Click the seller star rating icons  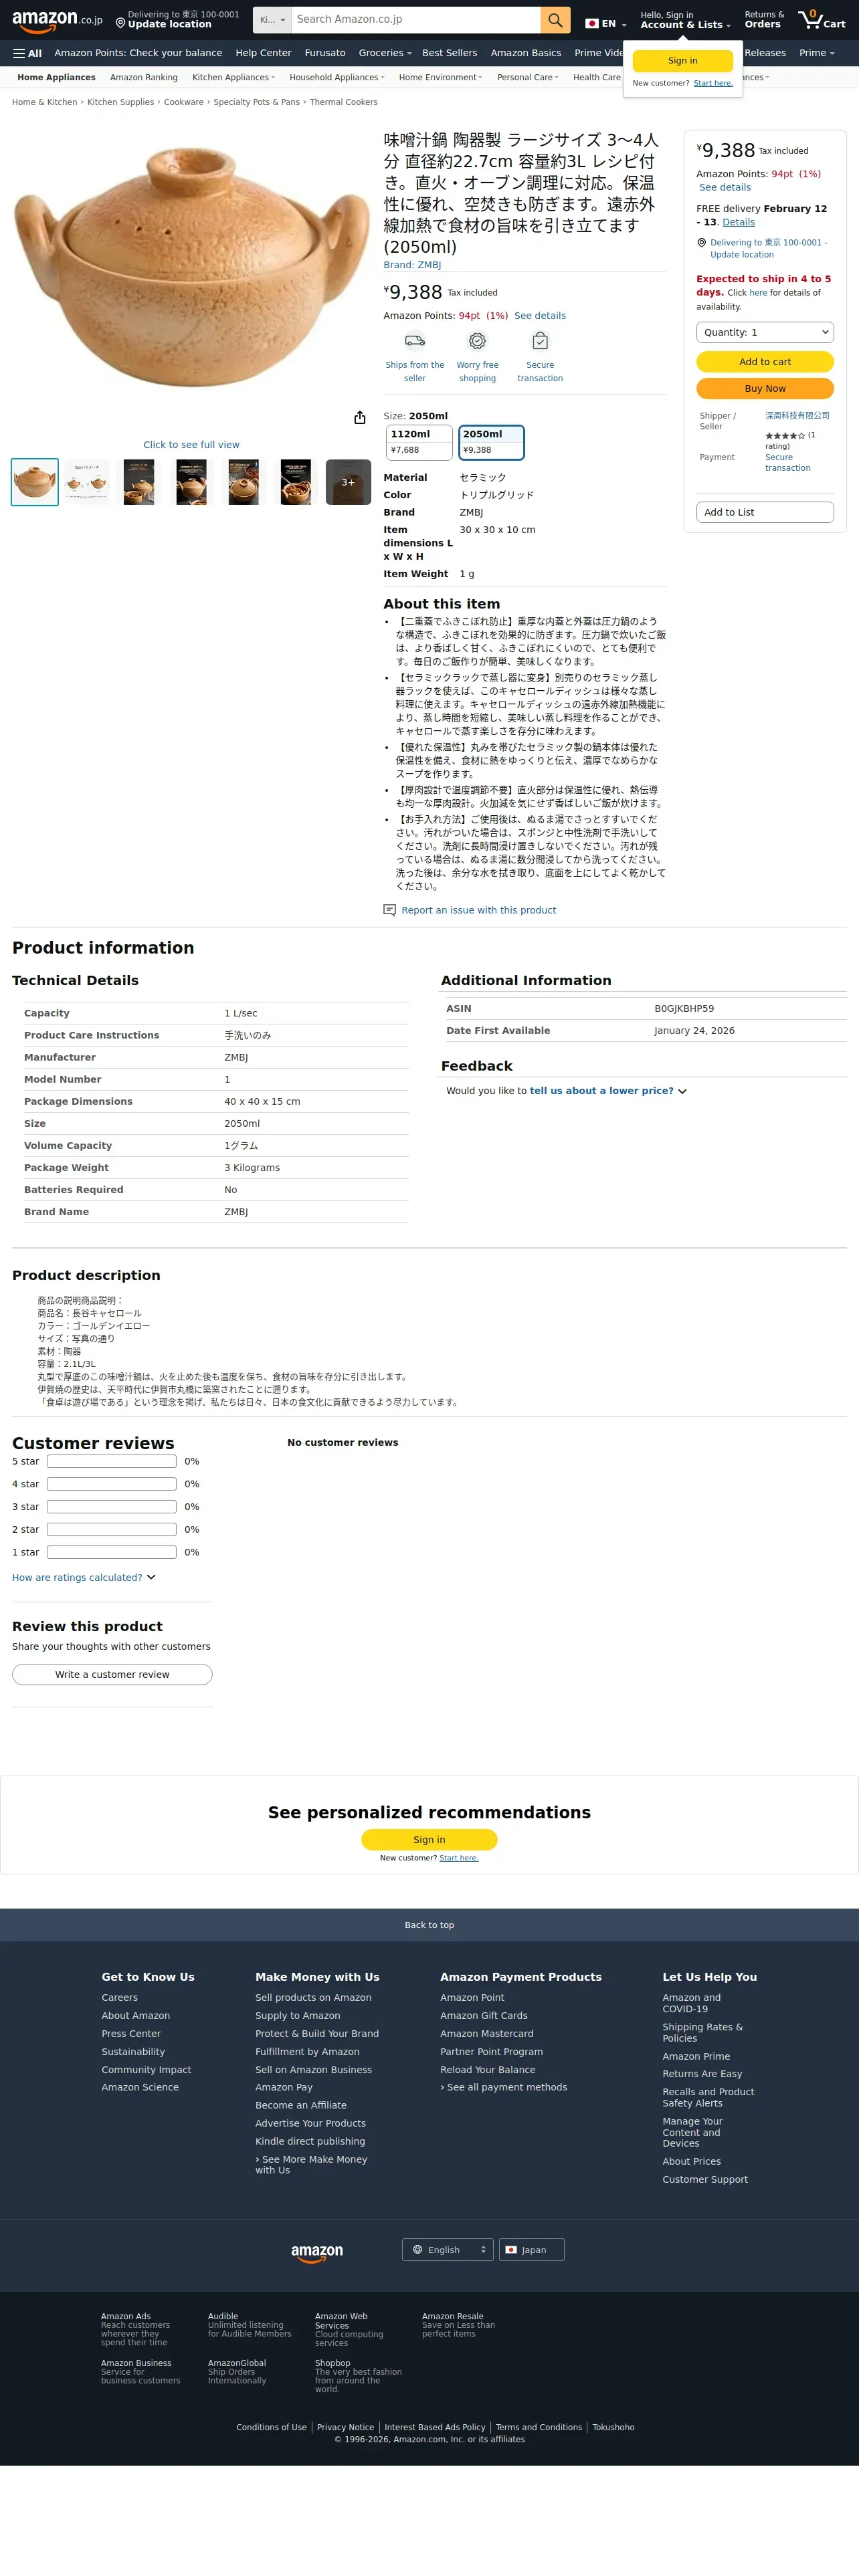pyautogui.click(x=785, y=436)
